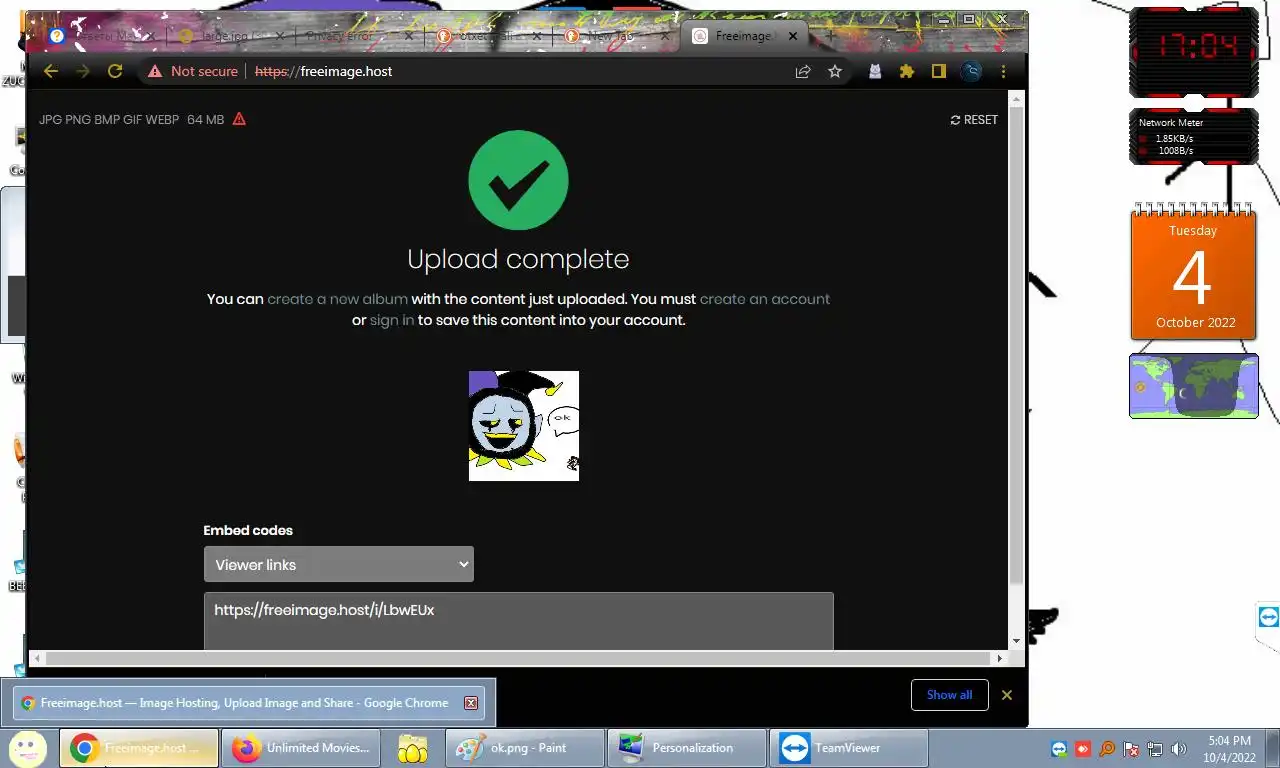Expand the Viewer links embed codes dropdown
Image resolution: width=1280 pixels, height=768 pixels.
click(x=339, y=564)
